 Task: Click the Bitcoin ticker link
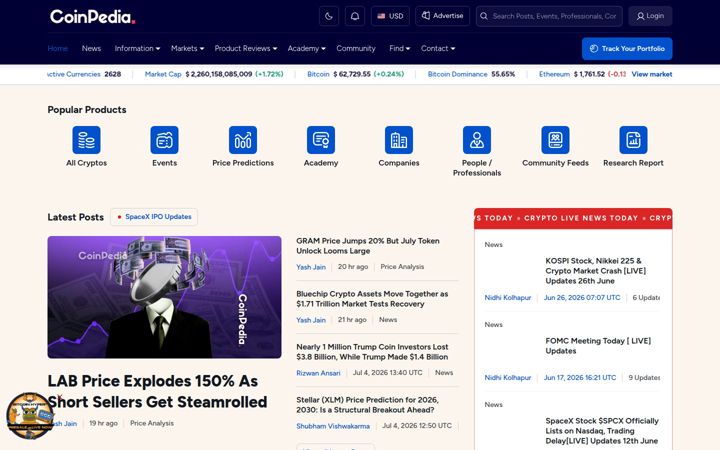[x=318, y=74]
